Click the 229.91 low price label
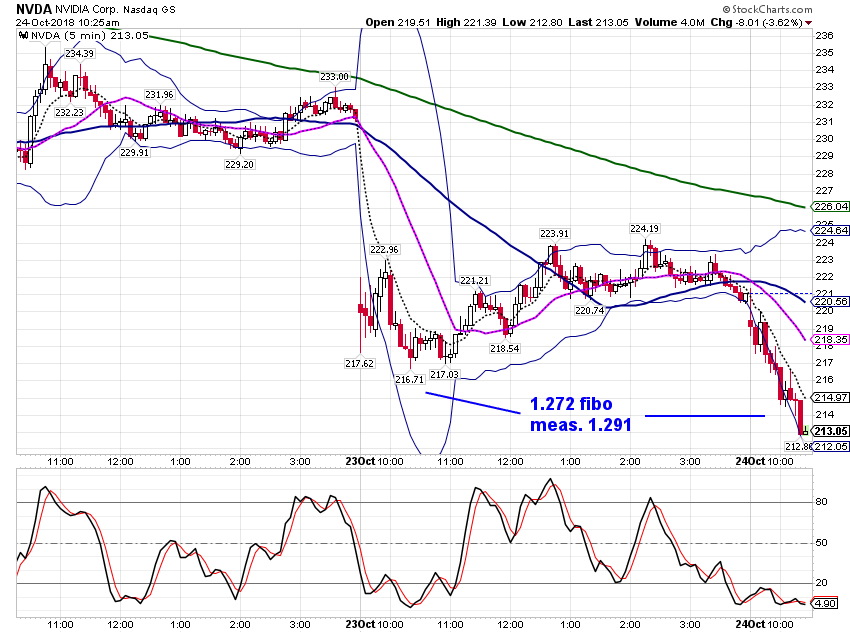 coord(134,153)
